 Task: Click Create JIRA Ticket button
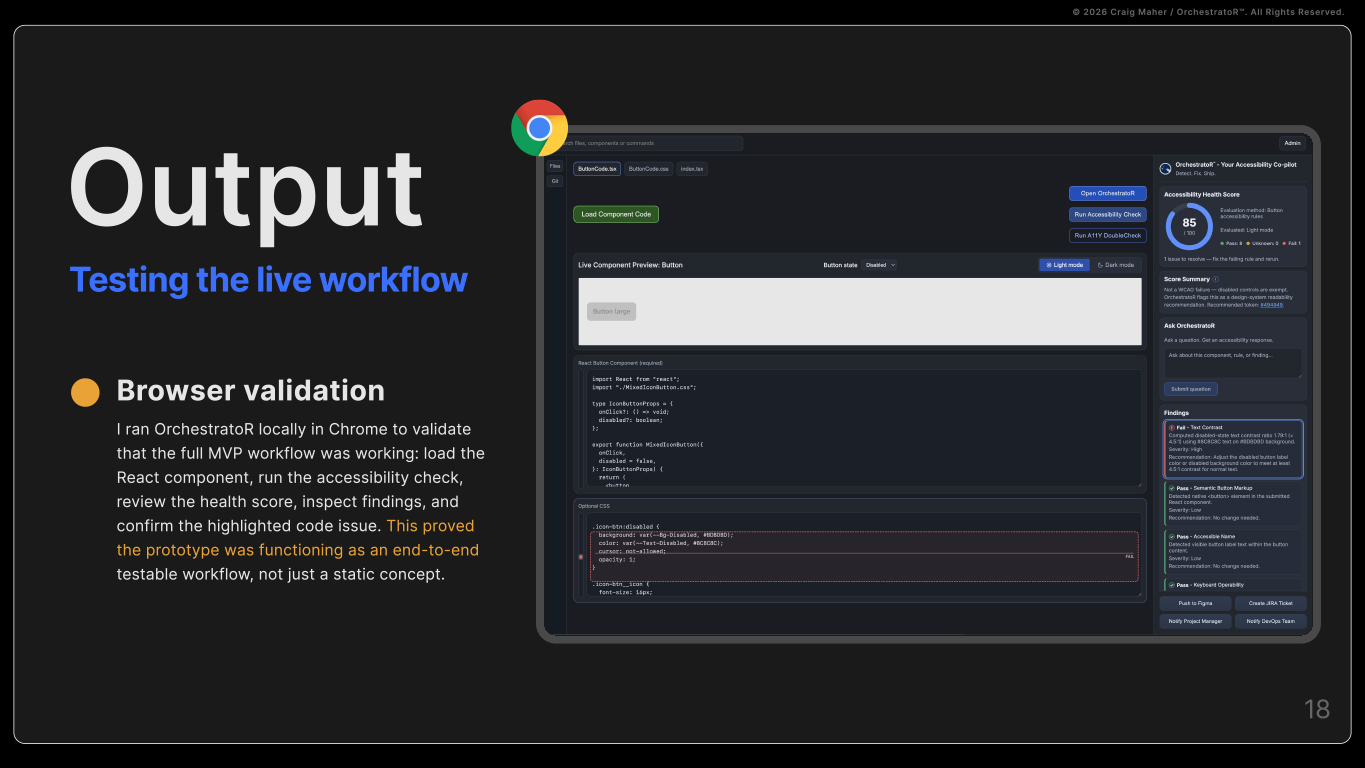[x=1270, y=603]
